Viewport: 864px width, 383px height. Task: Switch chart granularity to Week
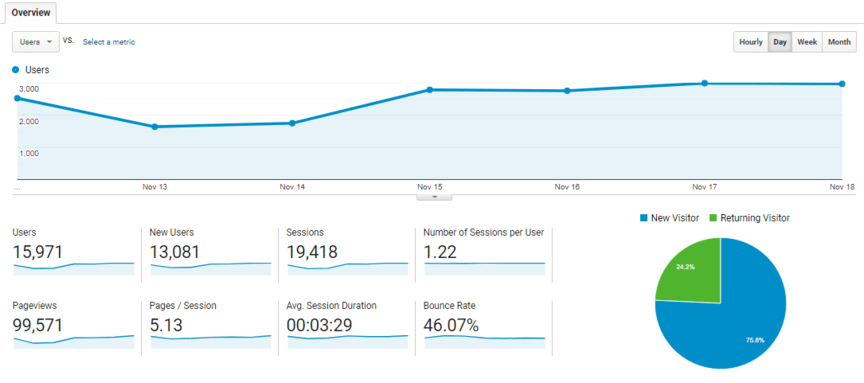[x=807, y=42]
